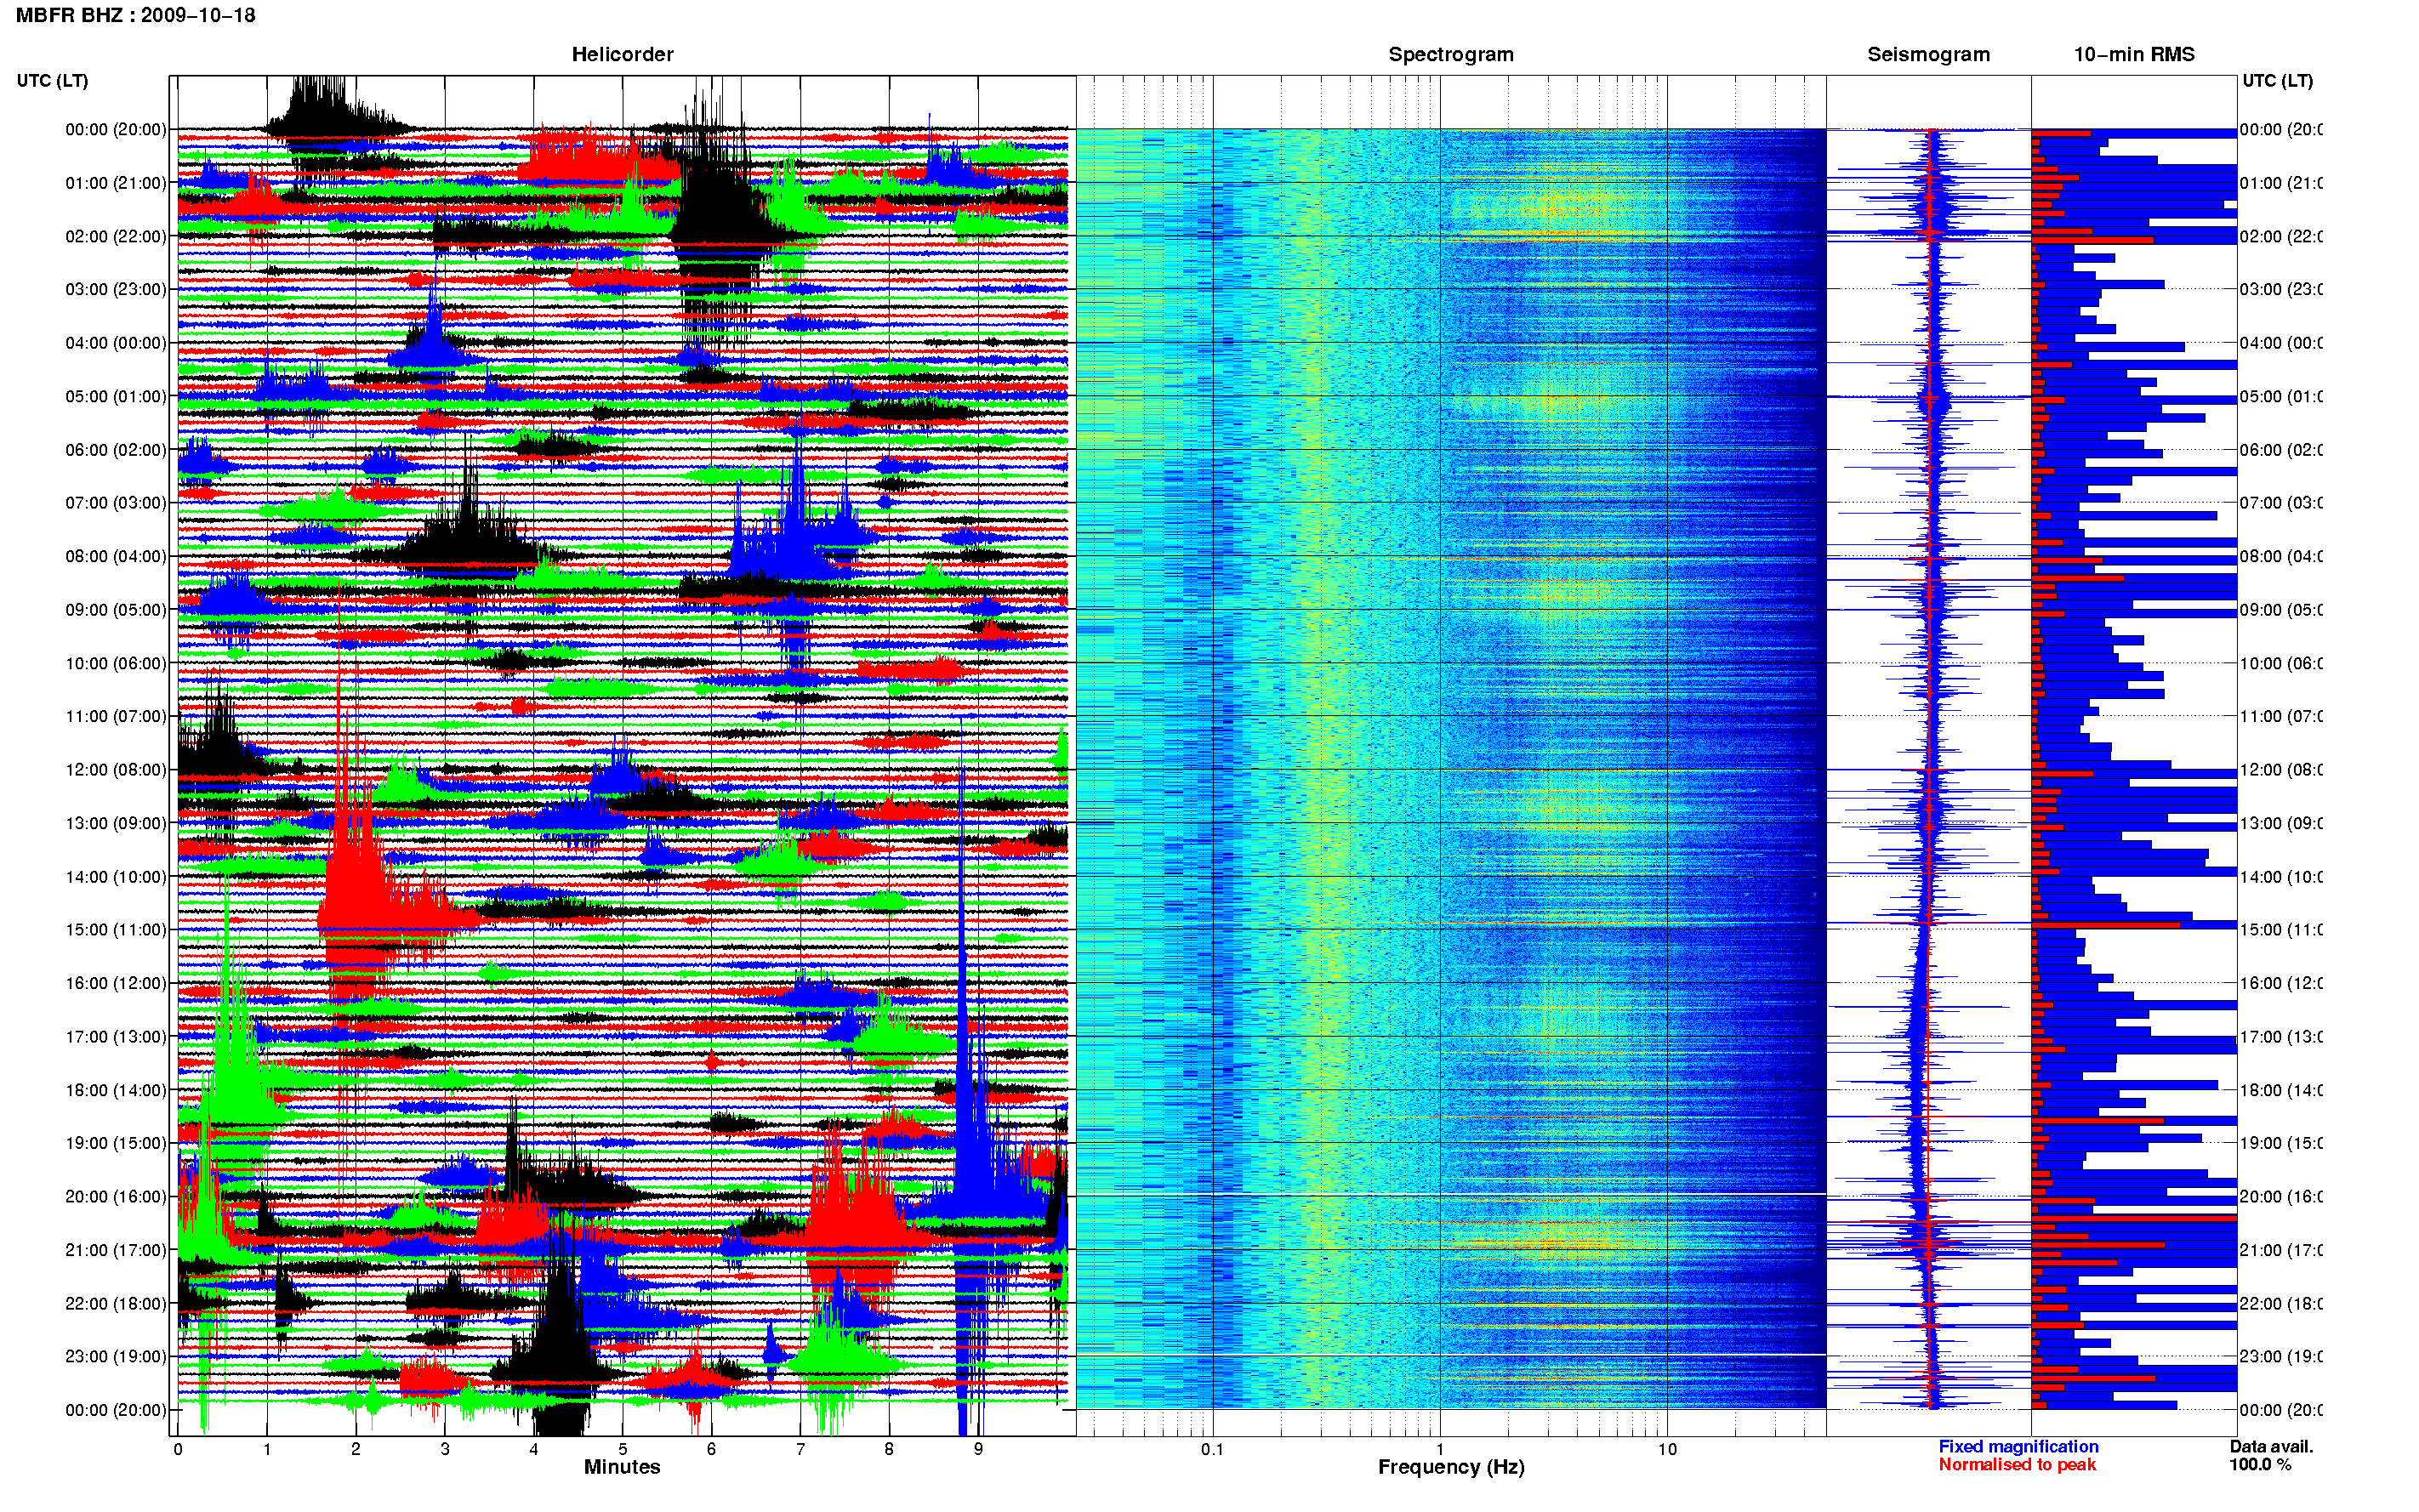The height and width of the screenshot is (1512, 2419).
Task: Click the 'Normalised to peak' legend text
Action: pos(2017,1464)
